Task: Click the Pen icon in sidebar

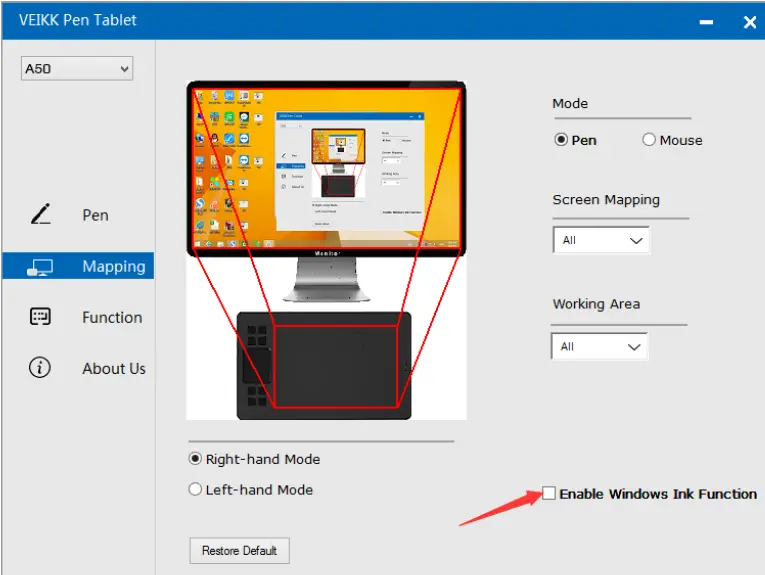Action: point(41,214)
